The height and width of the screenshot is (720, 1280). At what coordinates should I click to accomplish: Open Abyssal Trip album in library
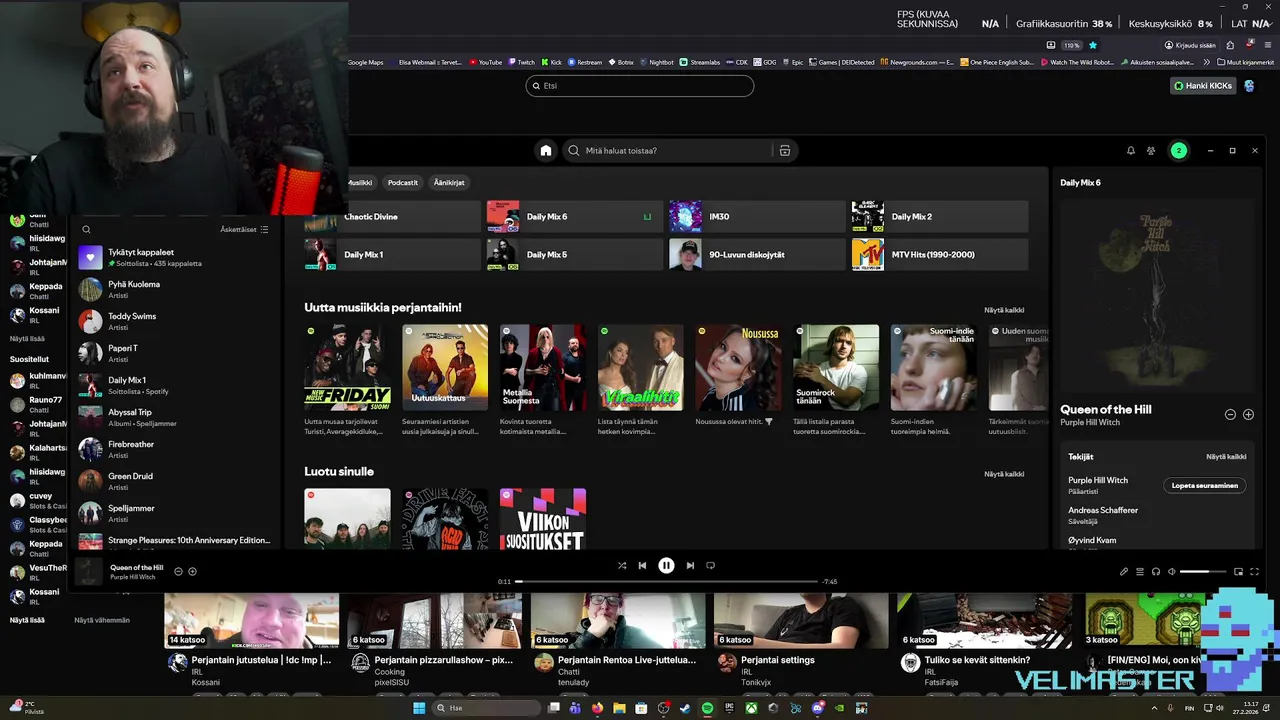[175, 418]
